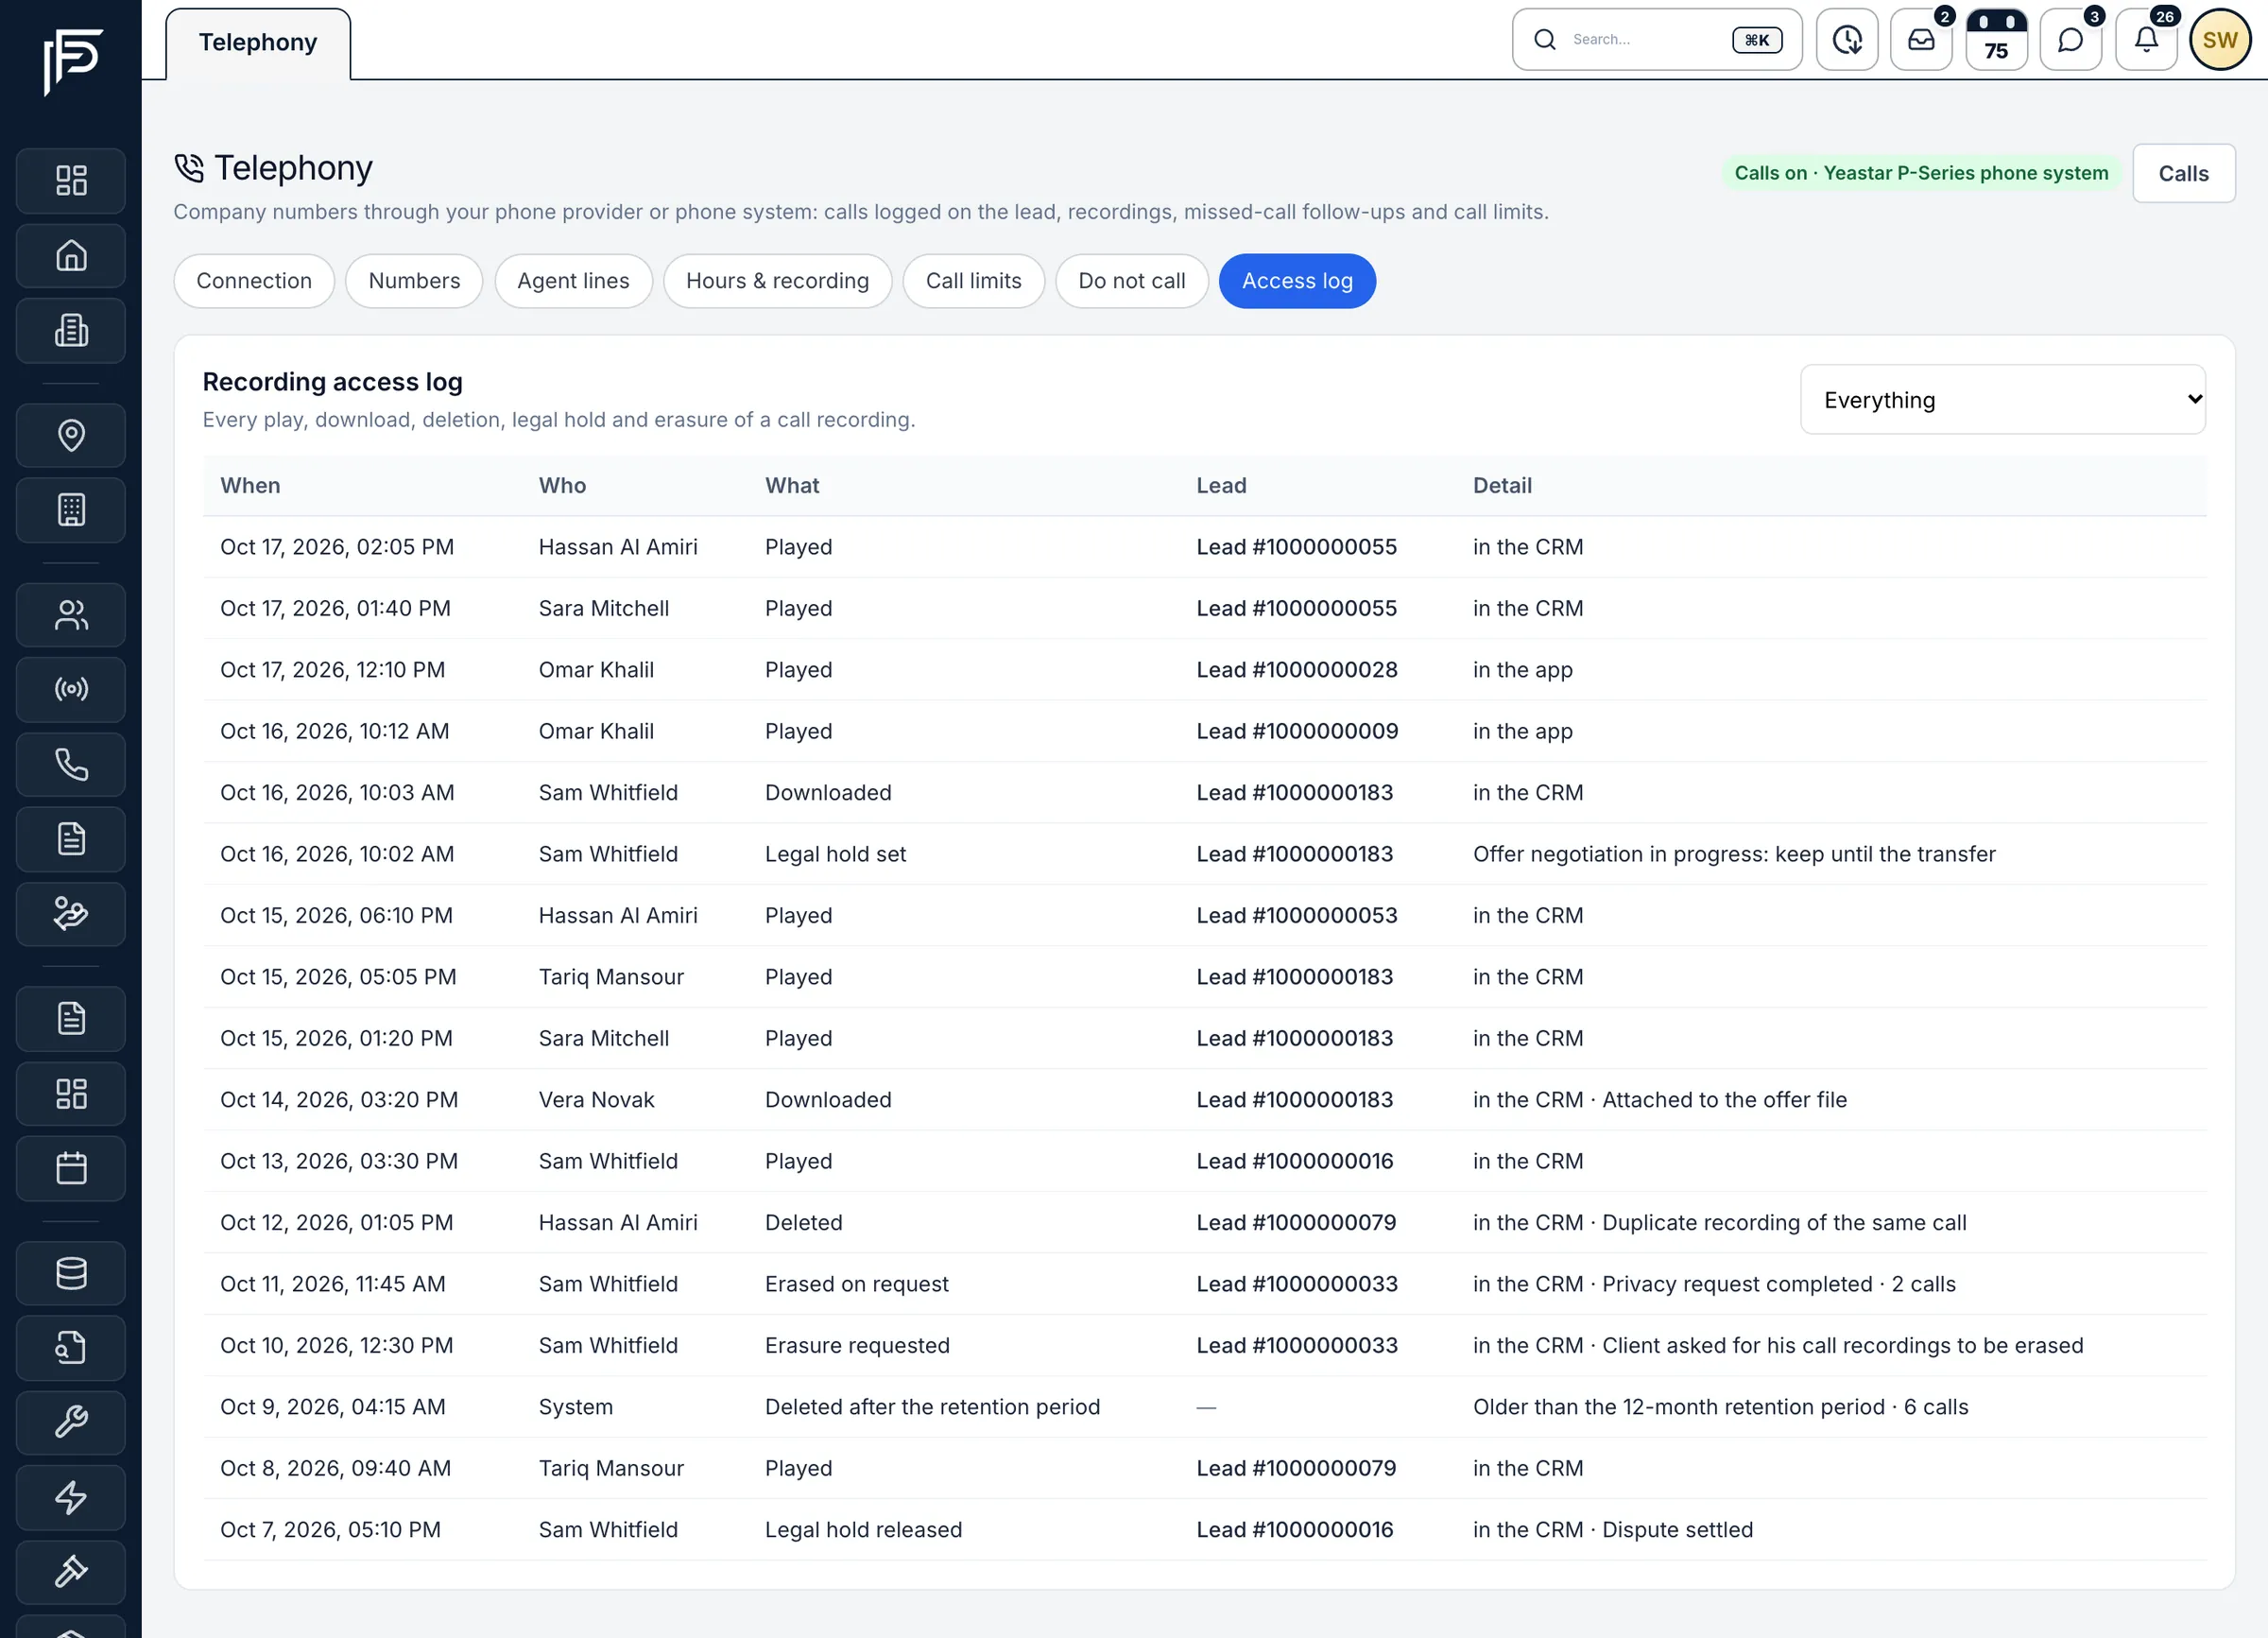Open the Agent lines tab
2268x1638 pixels.
click(x=573, y=281)
